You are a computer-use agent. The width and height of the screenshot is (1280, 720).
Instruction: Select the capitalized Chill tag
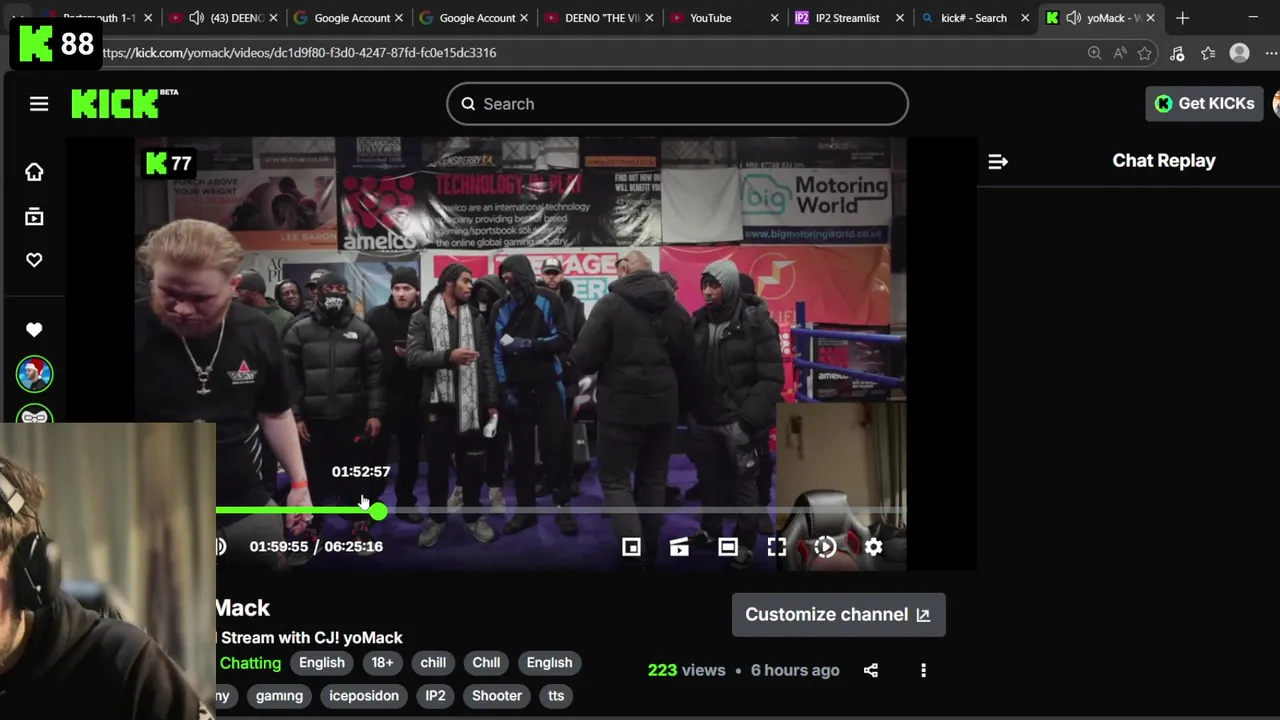pyautogui.click(x=486, y=663)
